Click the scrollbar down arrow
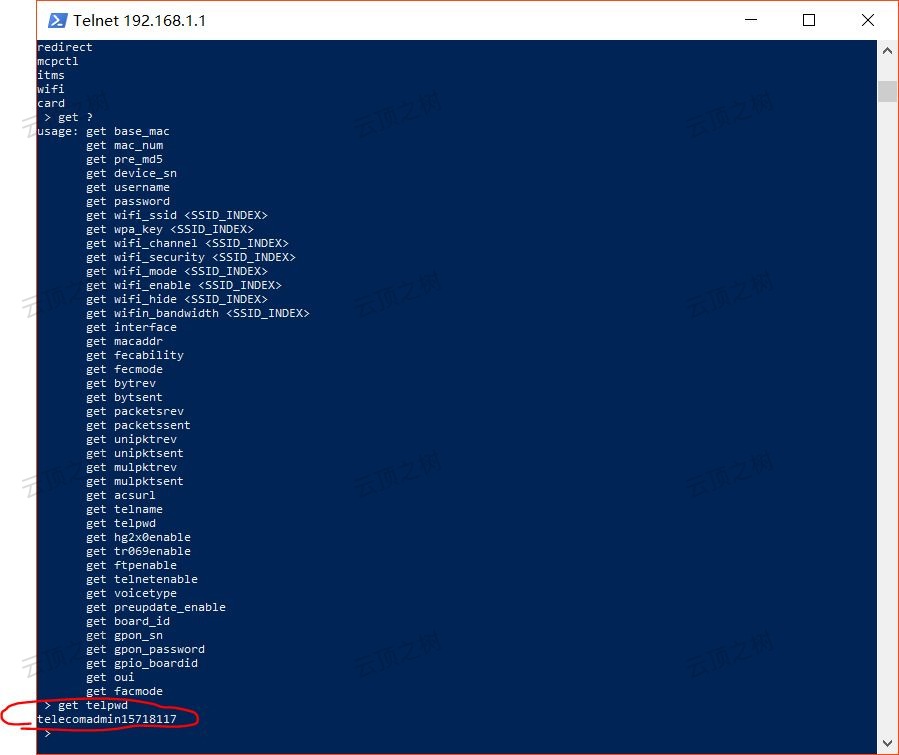The image size is (899, 755). (x=886, y=743)
